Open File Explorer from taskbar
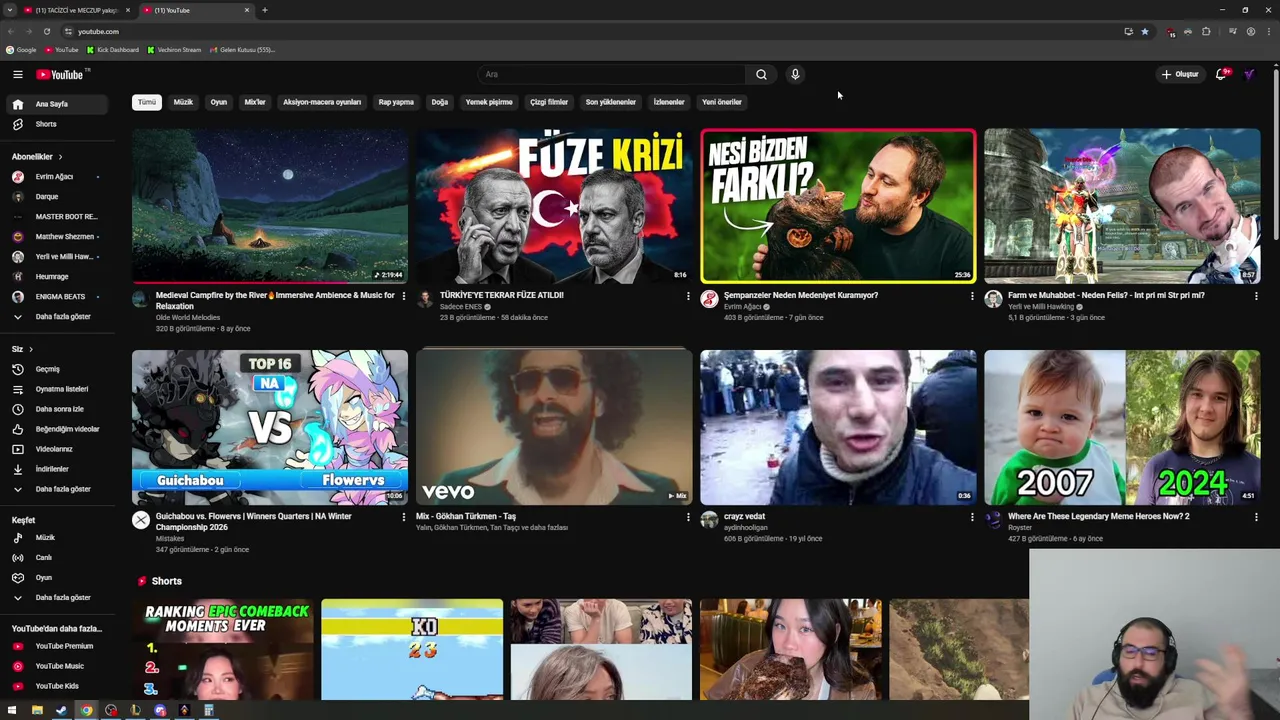 [37, 710]
